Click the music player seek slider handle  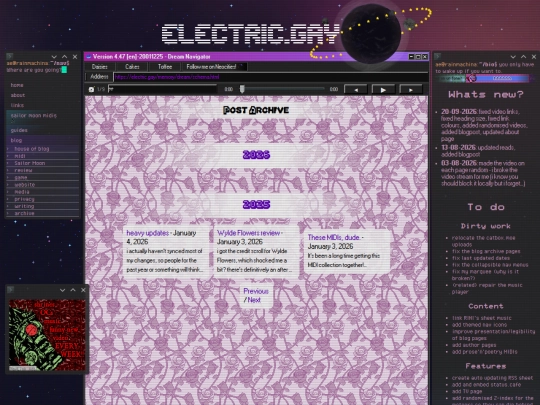(x=242, y=89)
